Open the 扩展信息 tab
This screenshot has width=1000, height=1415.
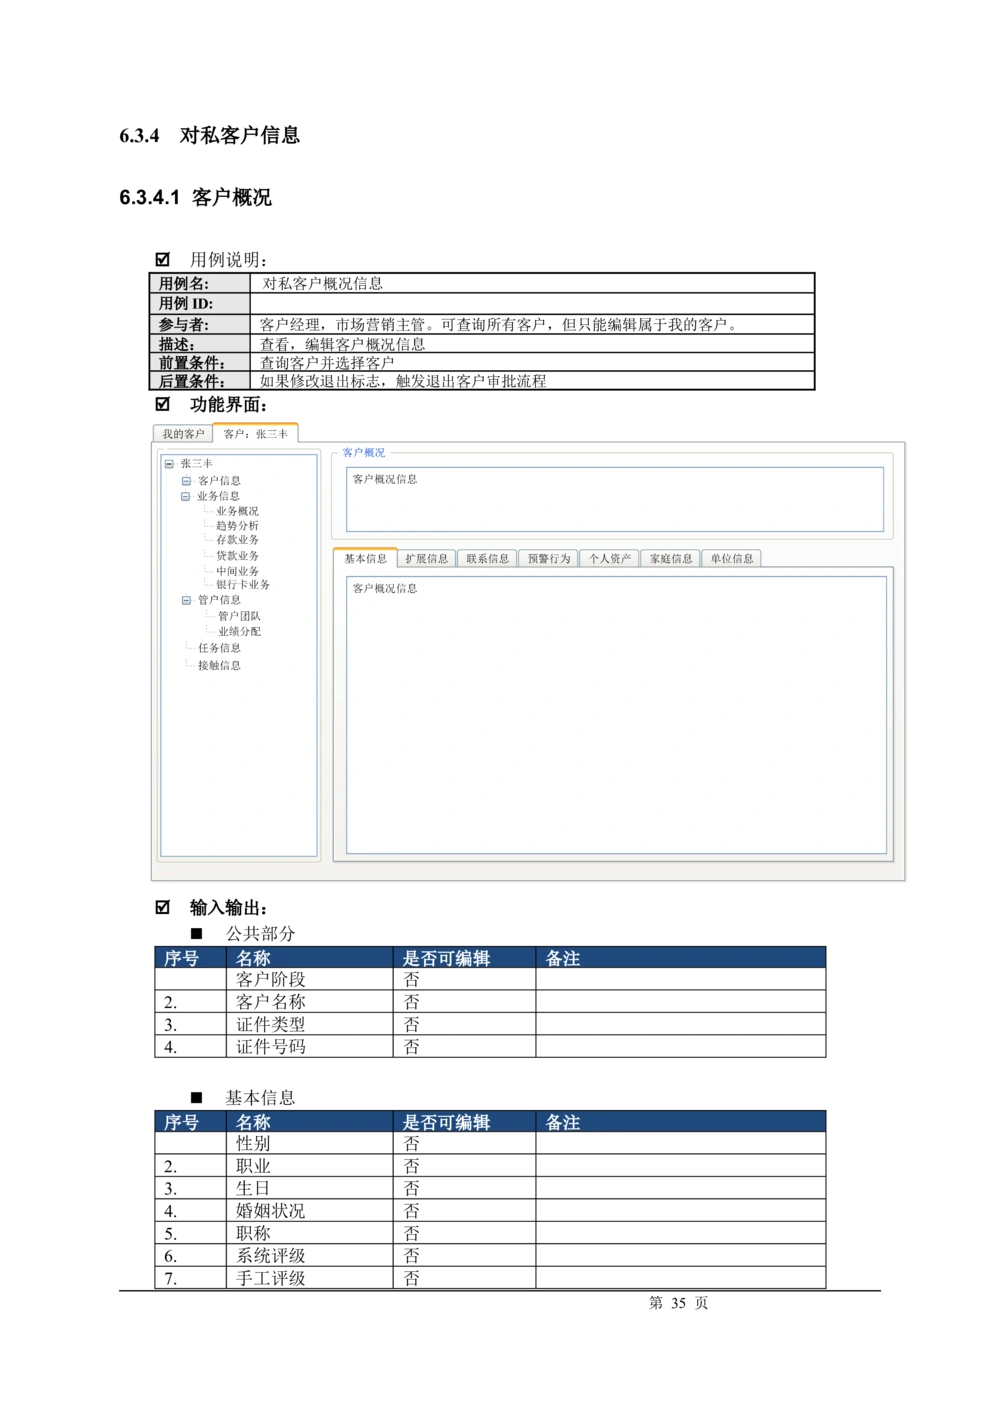[426, 559]
